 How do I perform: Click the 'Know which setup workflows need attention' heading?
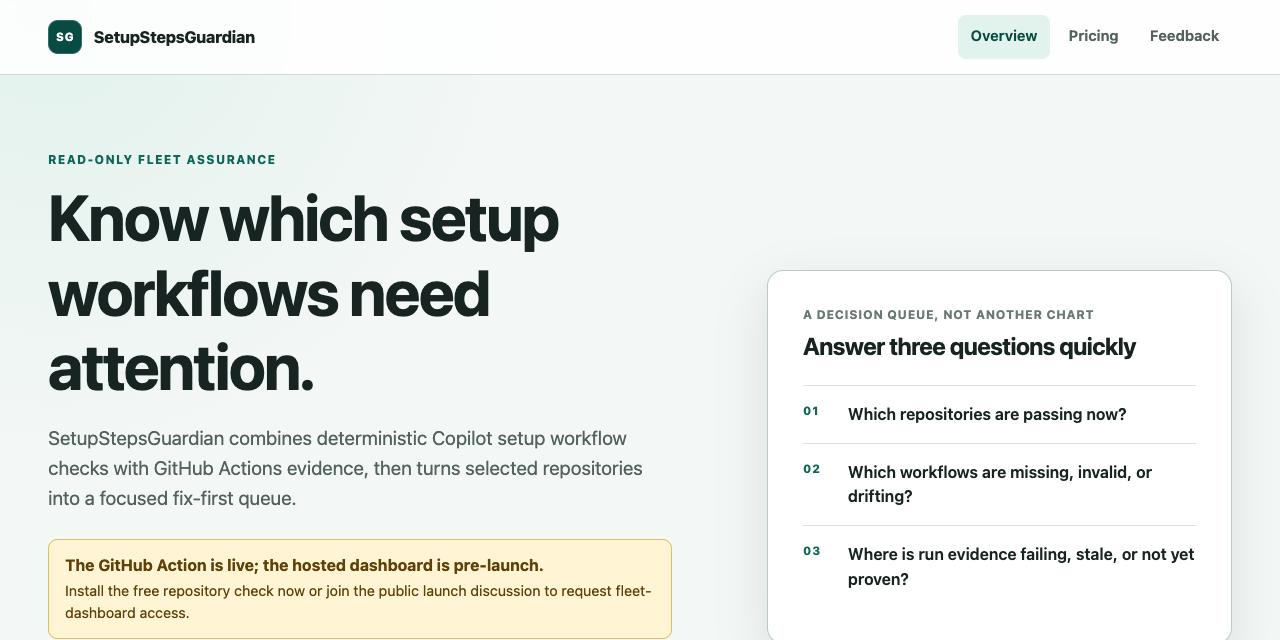303,294
